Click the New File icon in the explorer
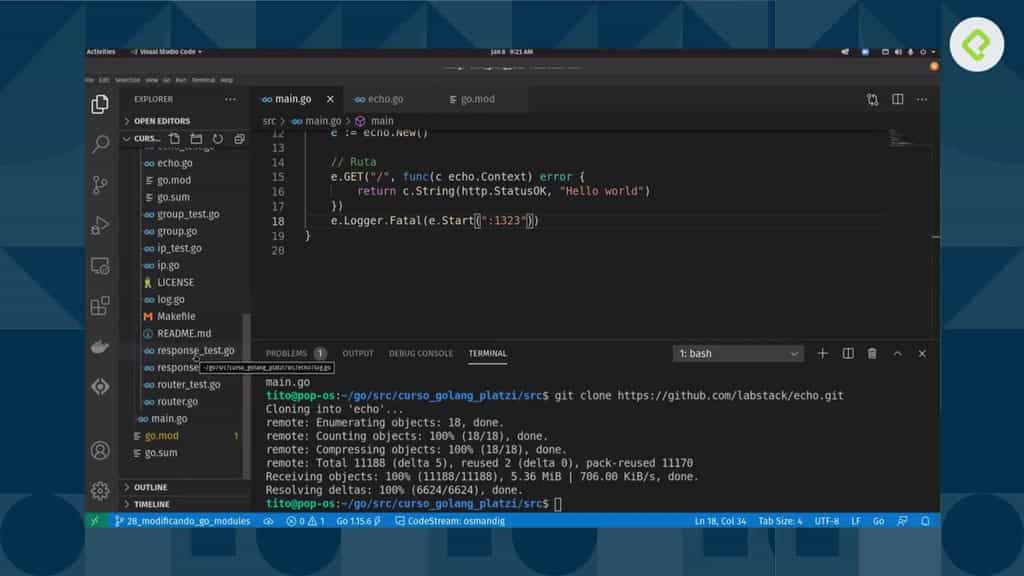This screenshot has height=576, width=1024. (174, 138)
